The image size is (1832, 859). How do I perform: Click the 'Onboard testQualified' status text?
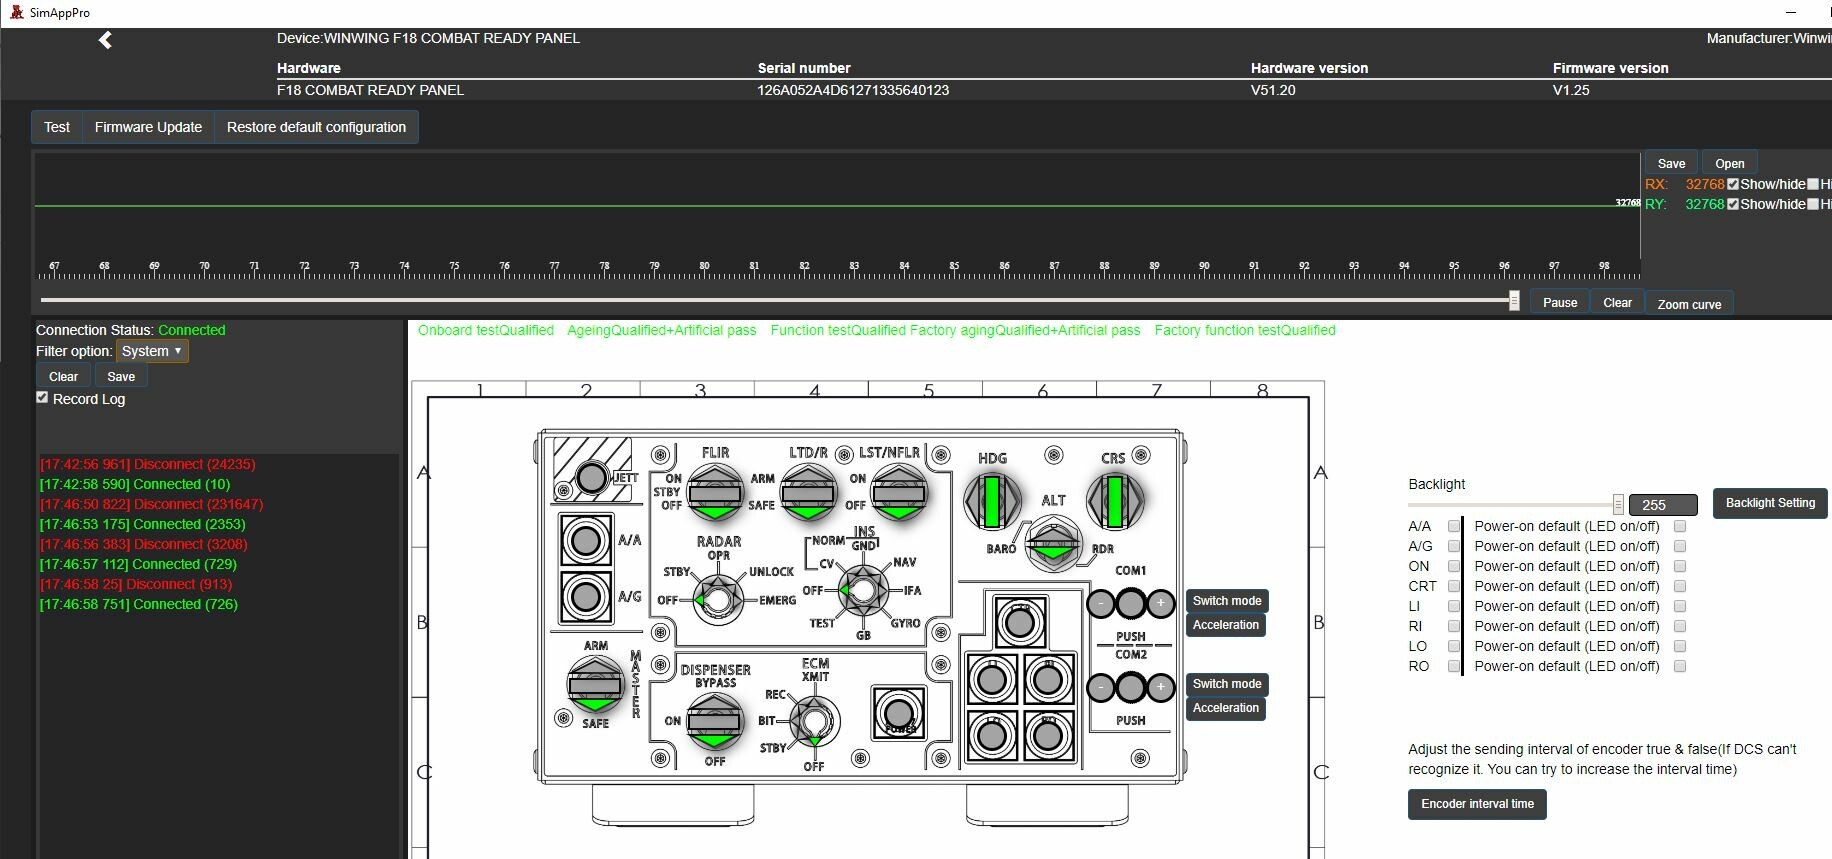(485, 330)
